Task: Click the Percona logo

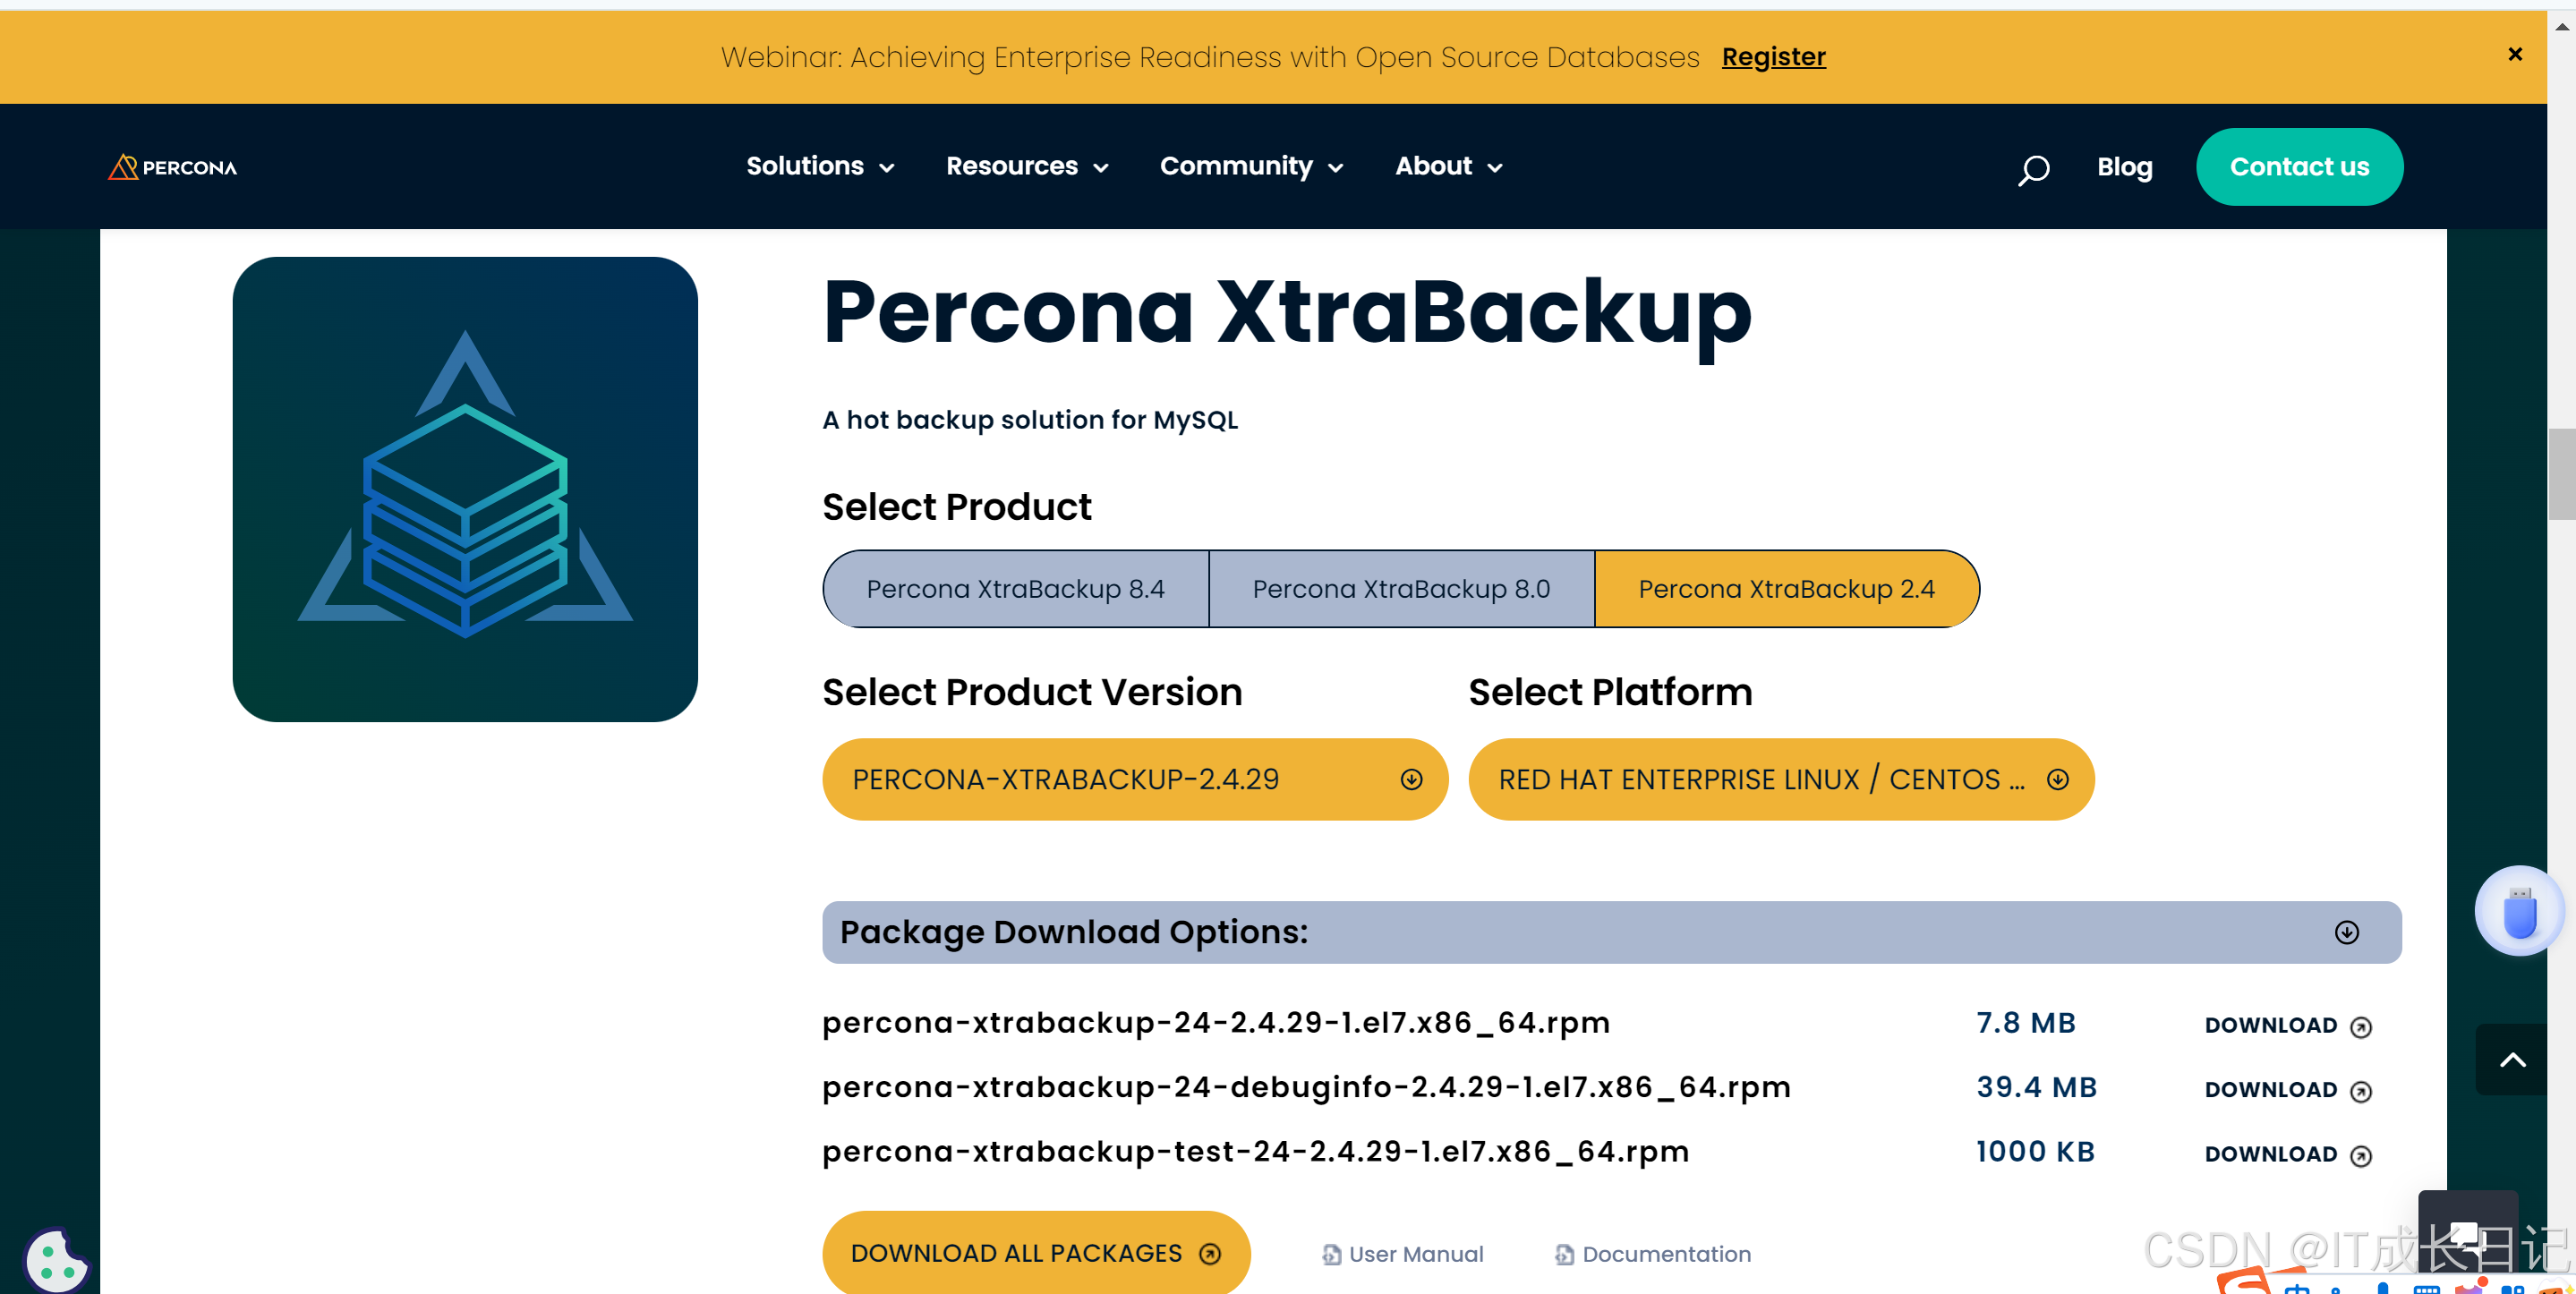Action: pyautogui.click(x=171, y=166)
